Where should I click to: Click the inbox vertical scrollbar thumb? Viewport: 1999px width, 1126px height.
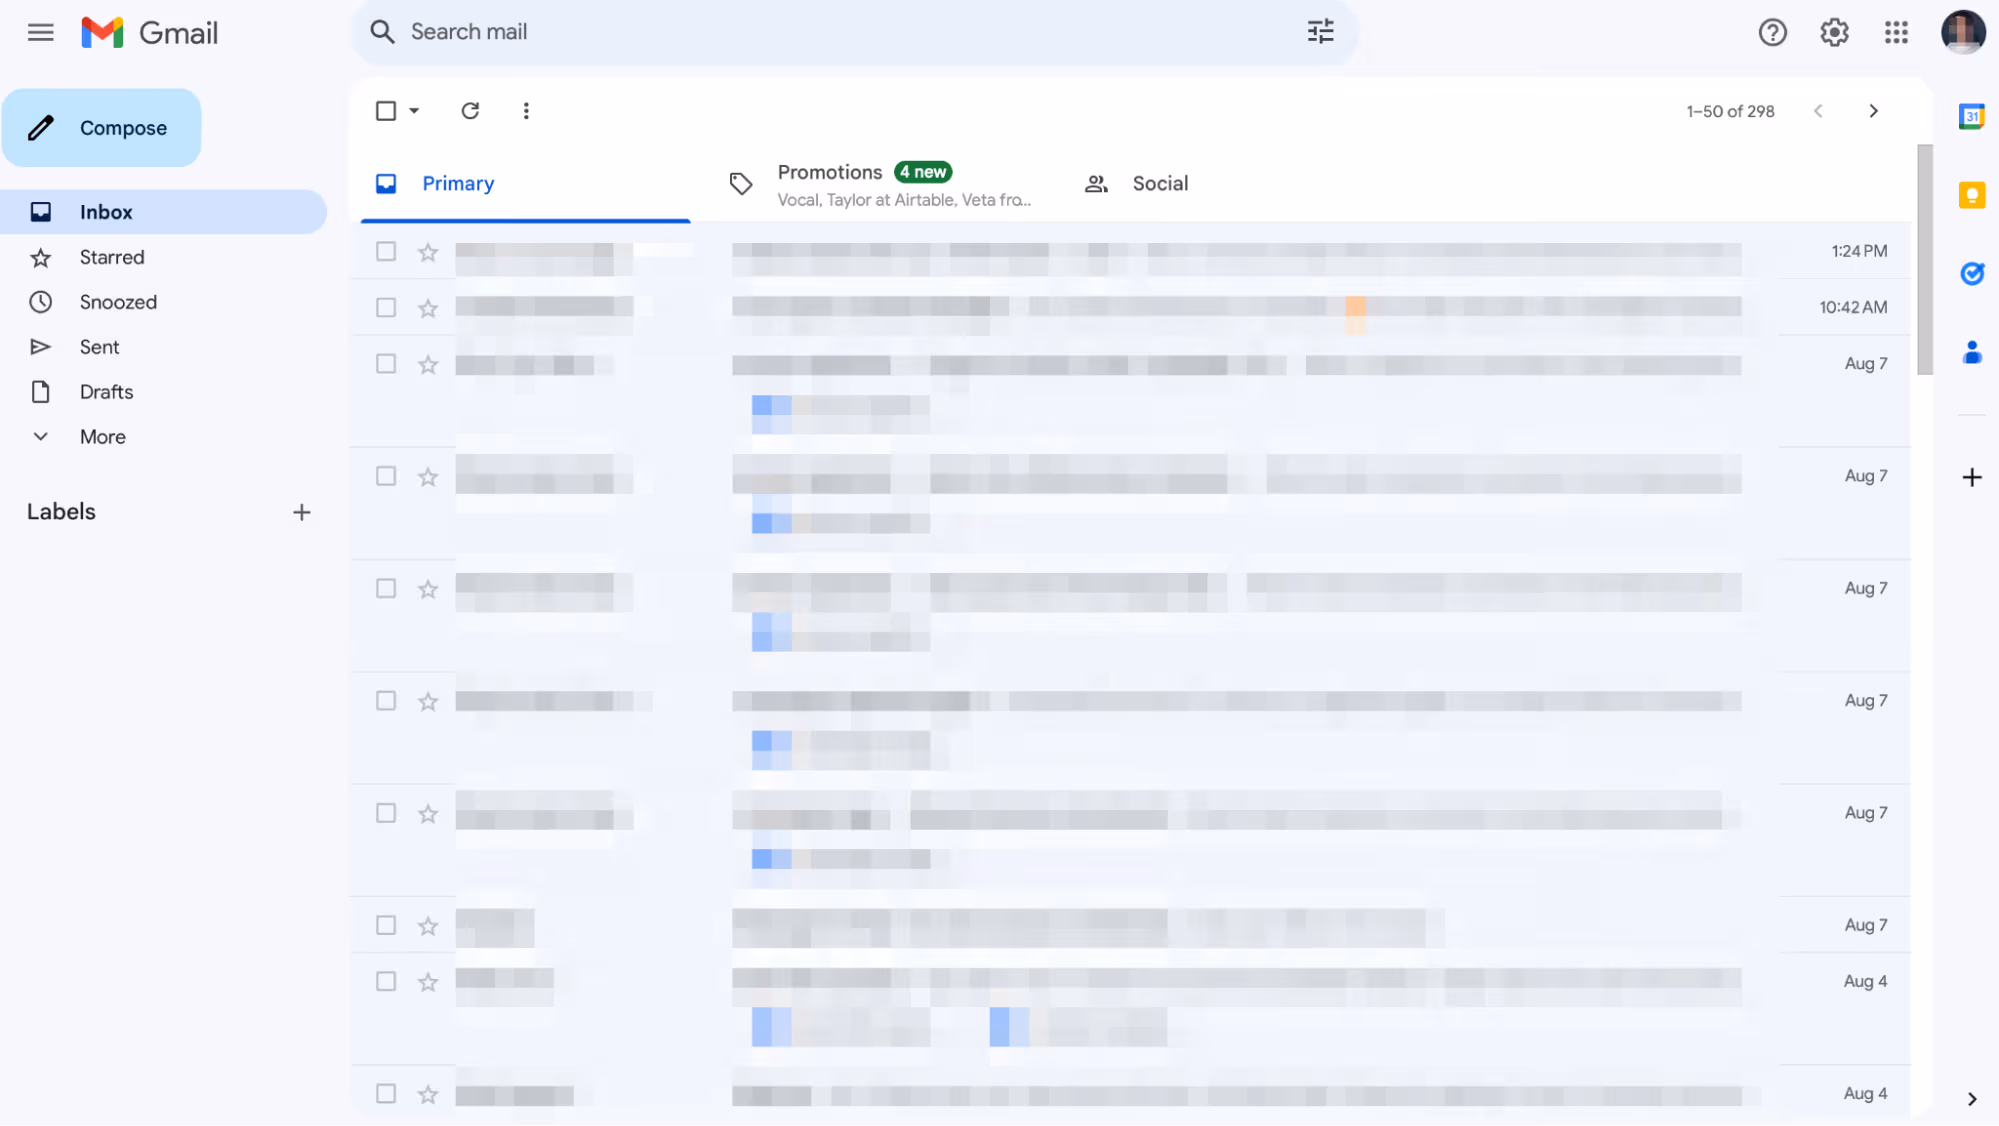[x=1924, y=260]
